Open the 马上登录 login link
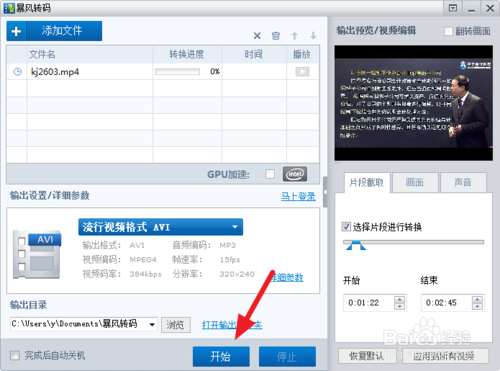This screenshot has height=371, width=500. (x=298, y=196)
